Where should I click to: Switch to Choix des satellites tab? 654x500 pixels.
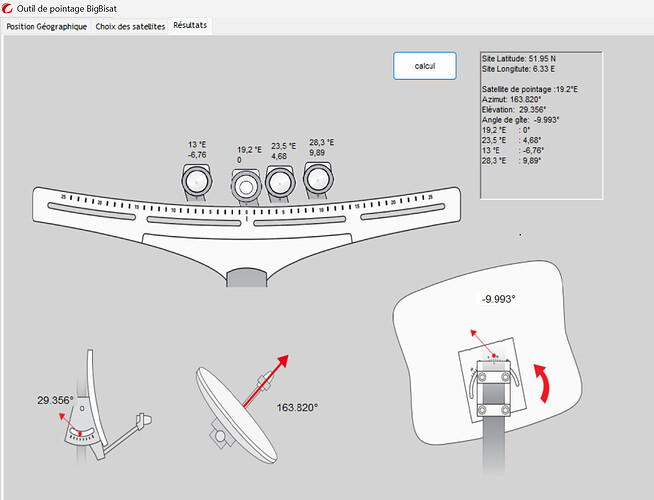(x=130, y=26)
